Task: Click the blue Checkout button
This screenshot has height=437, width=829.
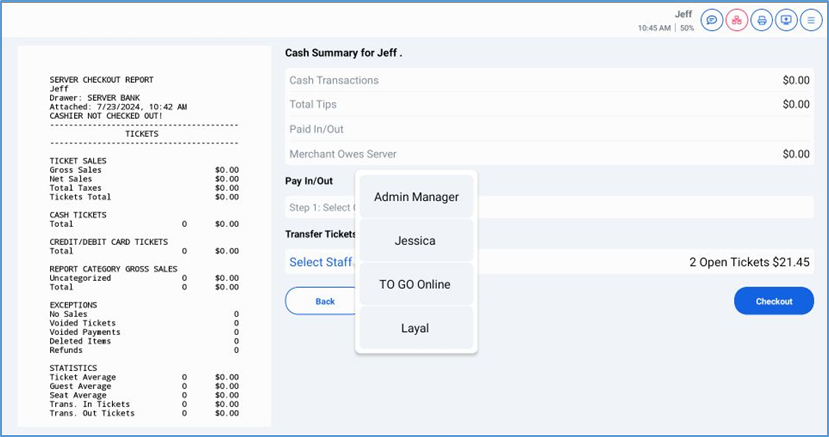Action: point(773,301)
